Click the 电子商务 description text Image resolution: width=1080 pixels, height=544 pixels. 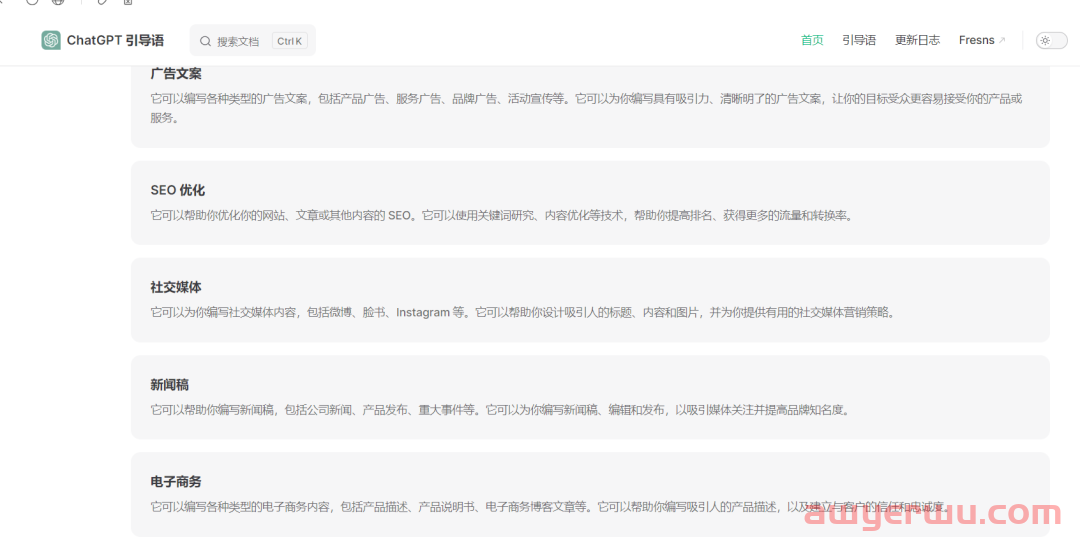(550, 507)
